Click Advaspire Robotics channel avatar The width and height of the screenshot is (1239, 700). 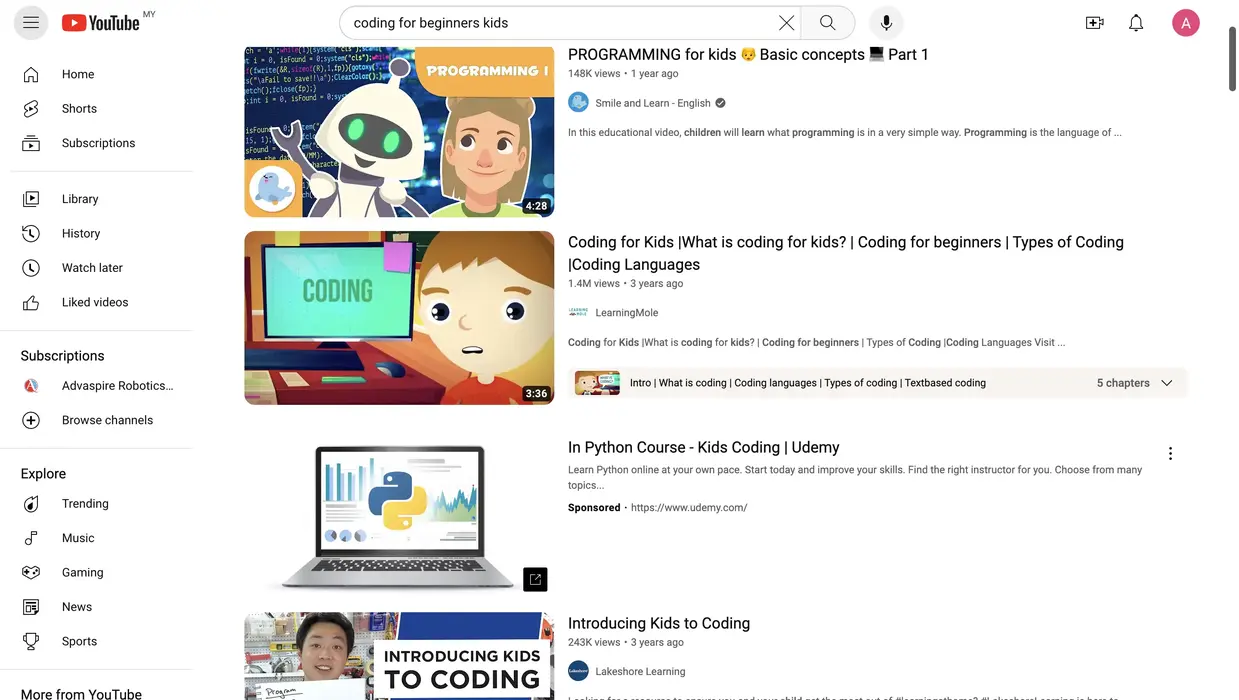[x=31, y=386]
